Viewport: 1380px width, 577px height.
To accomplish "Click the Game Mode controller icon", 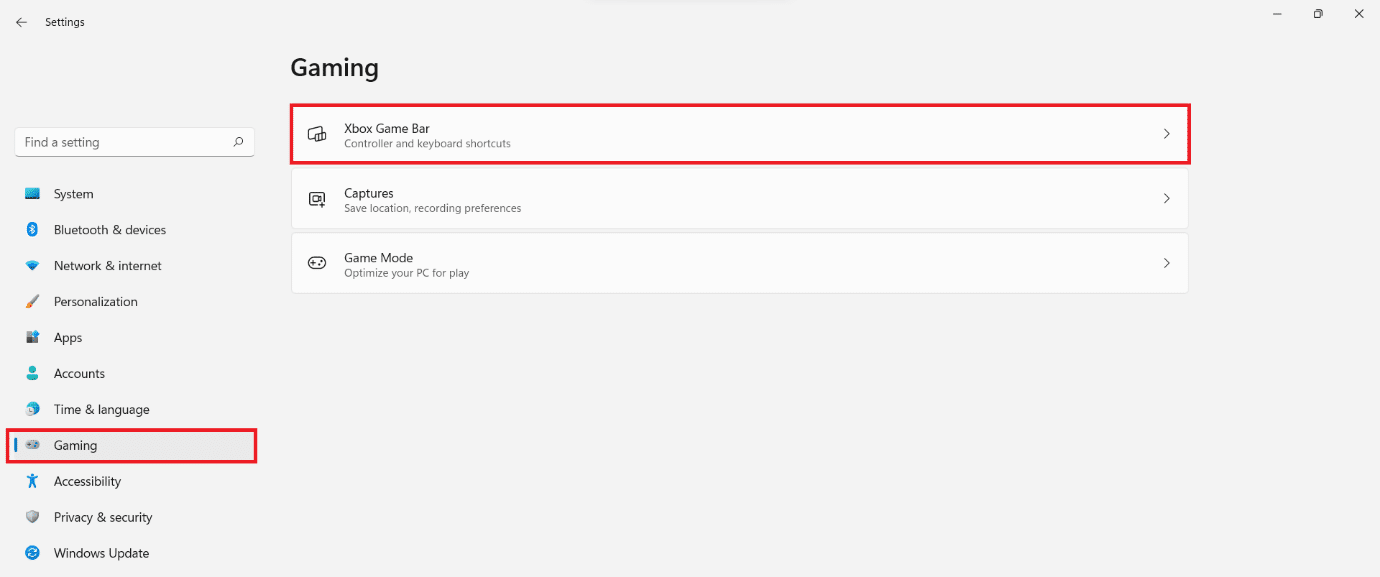I will click(x=317, y=263).
